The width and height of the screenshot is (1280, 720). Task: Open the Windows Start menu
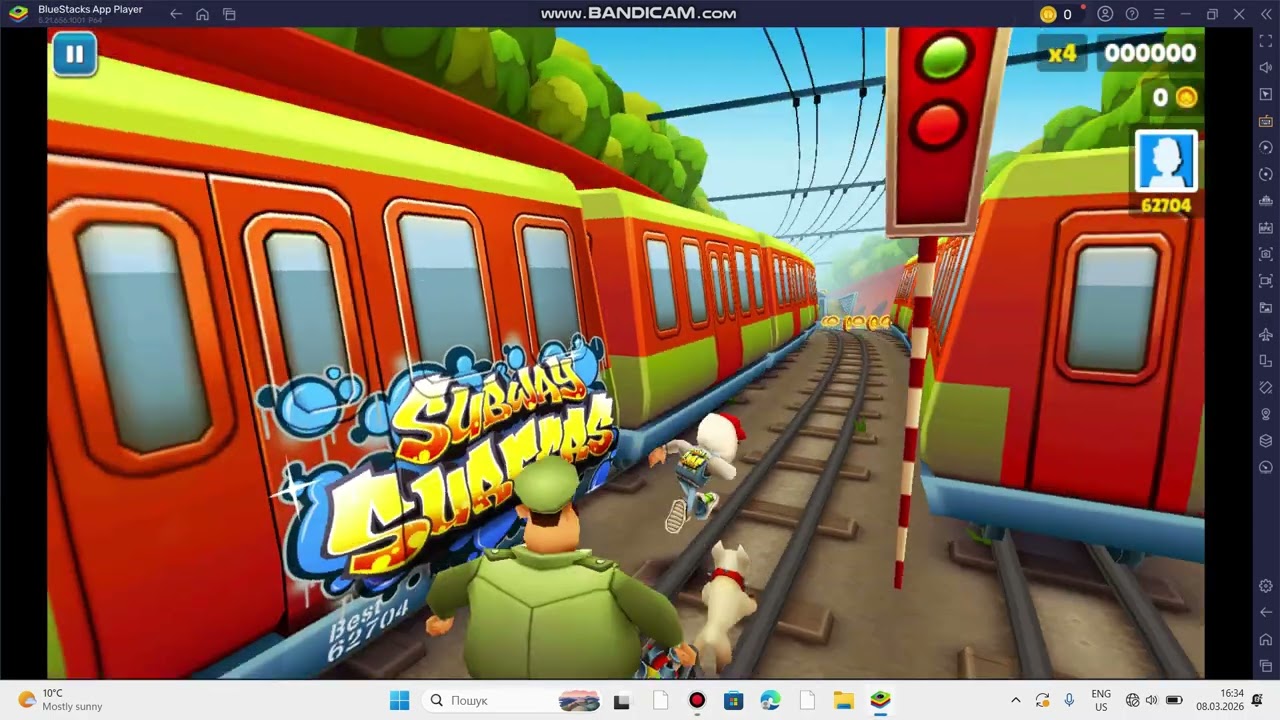click(399, 700)
